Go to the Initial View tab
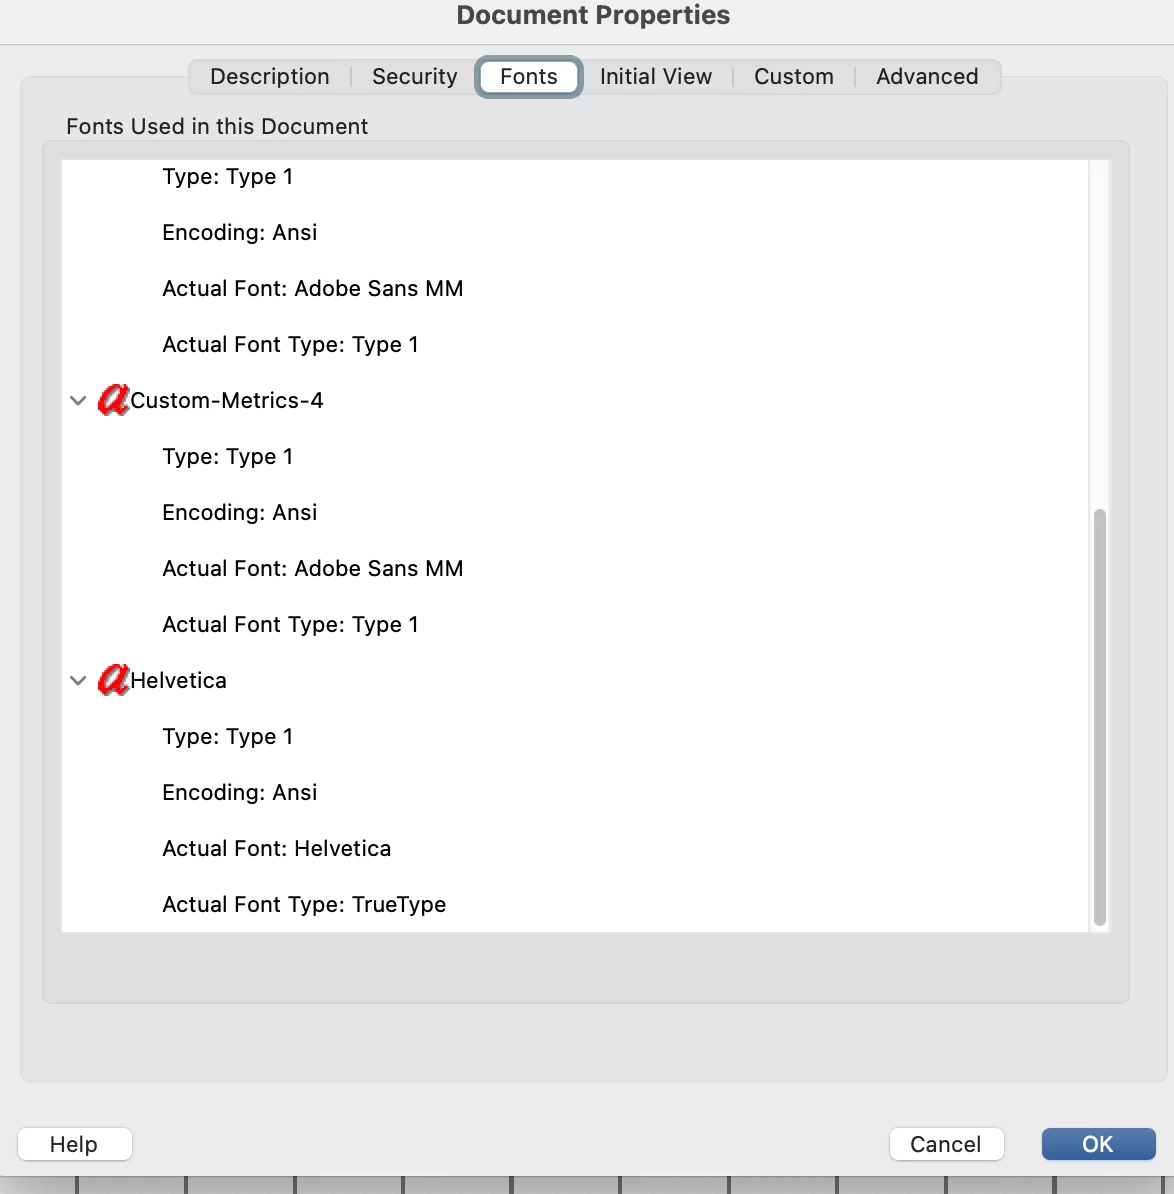Image resolution: width=1174 pixels, height=1194 pixels. [x=656, y=77]
